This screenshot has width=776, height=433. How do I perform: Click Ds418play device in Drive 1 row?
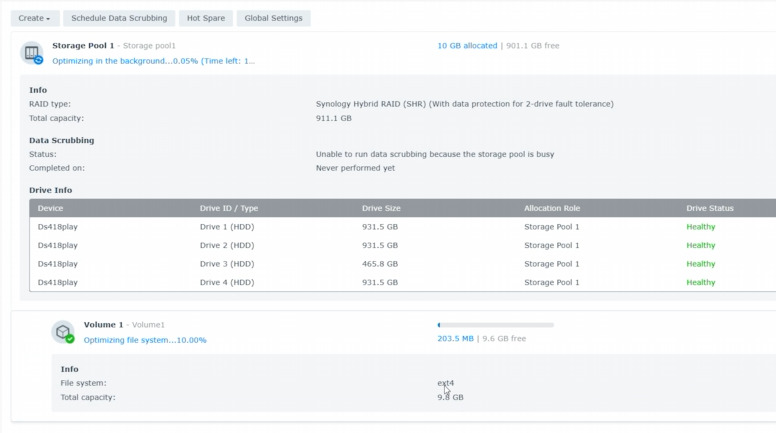pos(57,227)
